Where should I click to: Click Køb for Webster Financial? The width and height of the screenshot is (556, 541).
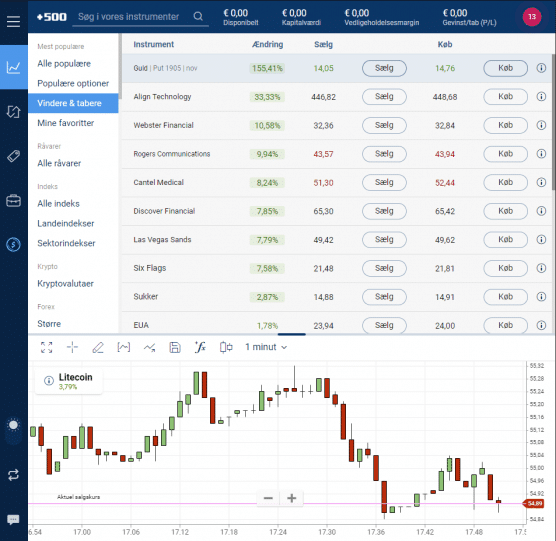pos(505,125)
